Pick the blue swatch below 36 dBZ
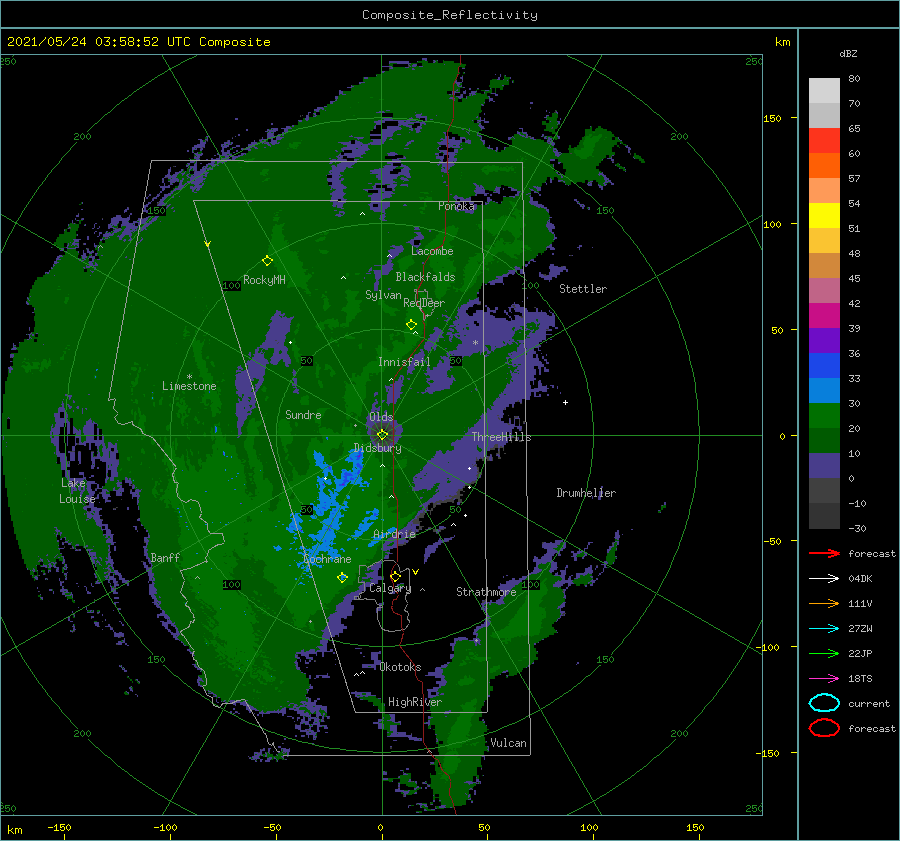 pyautogui.click(x=824, y=365)
